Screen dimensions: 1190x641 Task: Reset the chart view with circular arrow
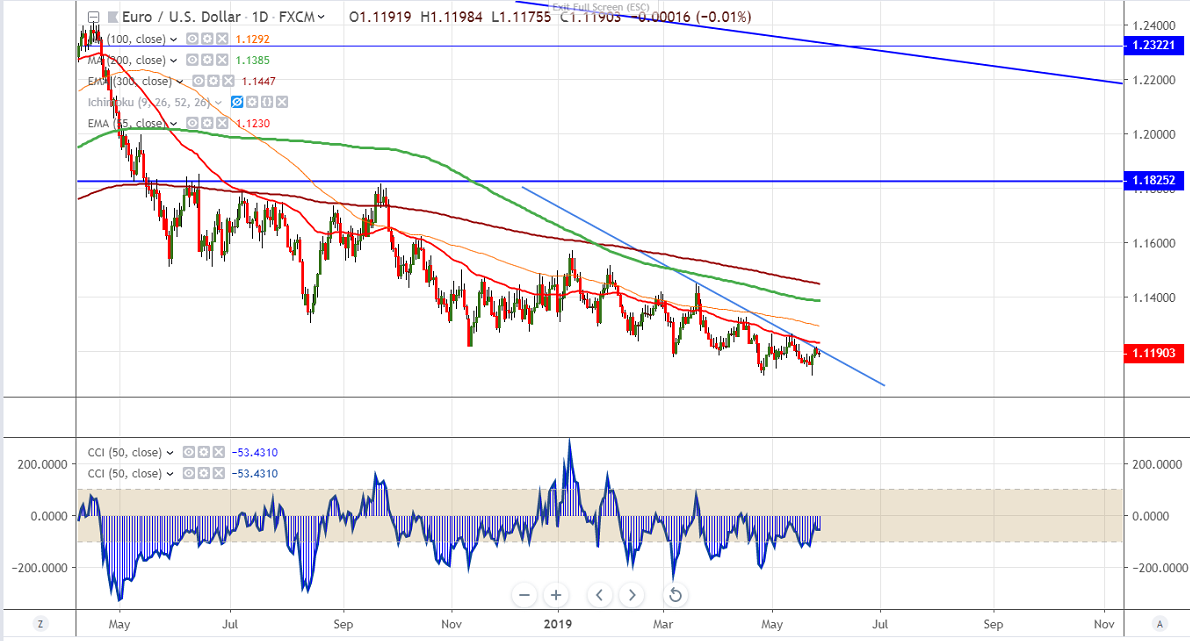[x=675, y=595]
